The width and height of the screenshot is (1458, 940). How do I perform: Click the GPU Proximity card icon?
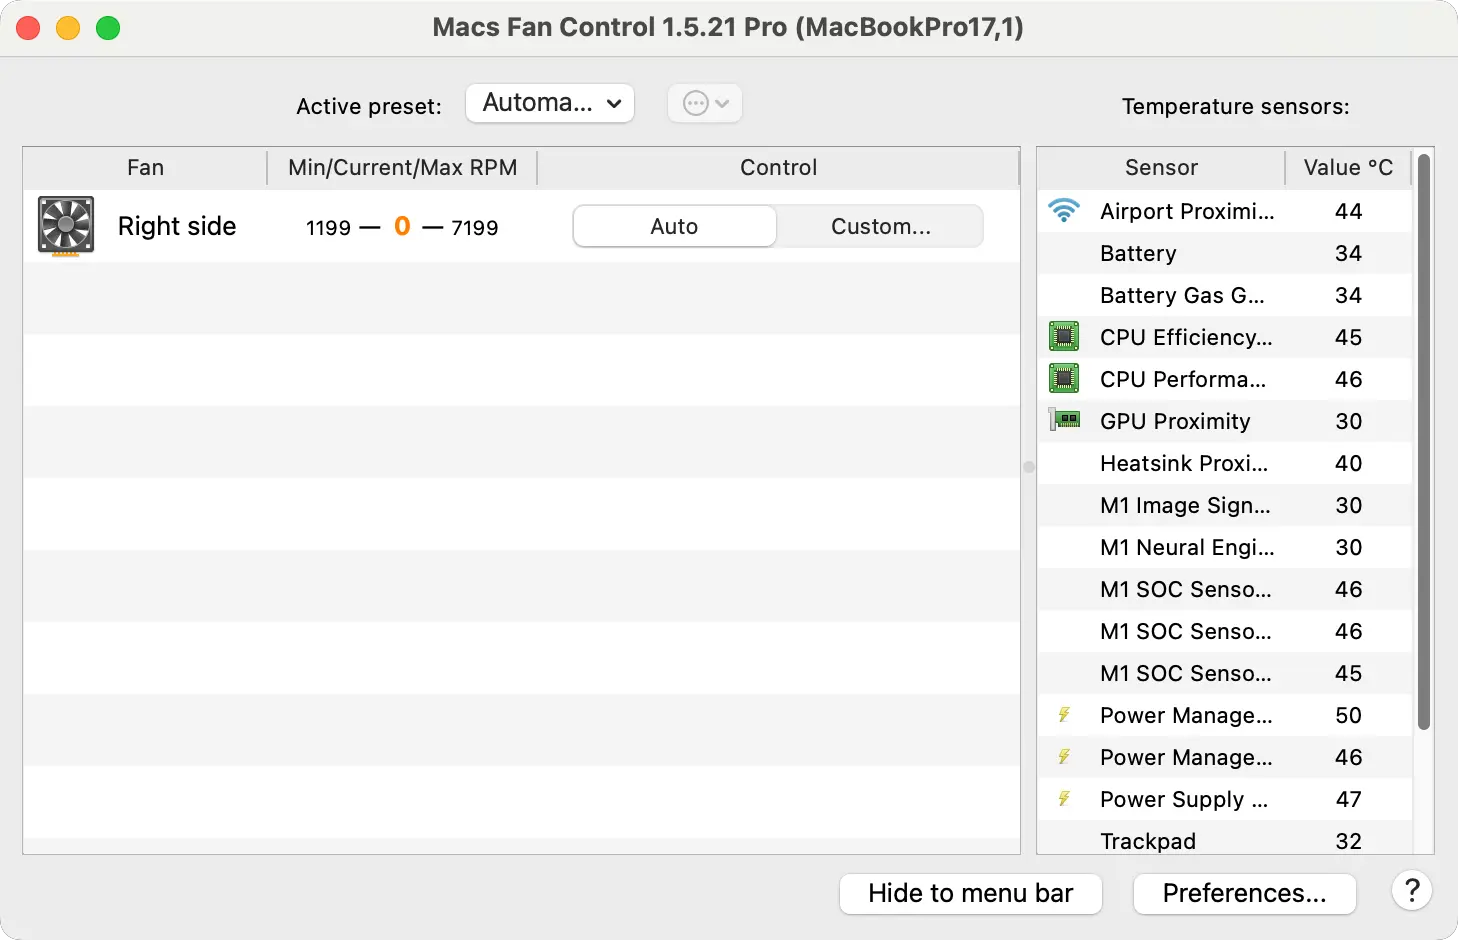(1064, 420)
